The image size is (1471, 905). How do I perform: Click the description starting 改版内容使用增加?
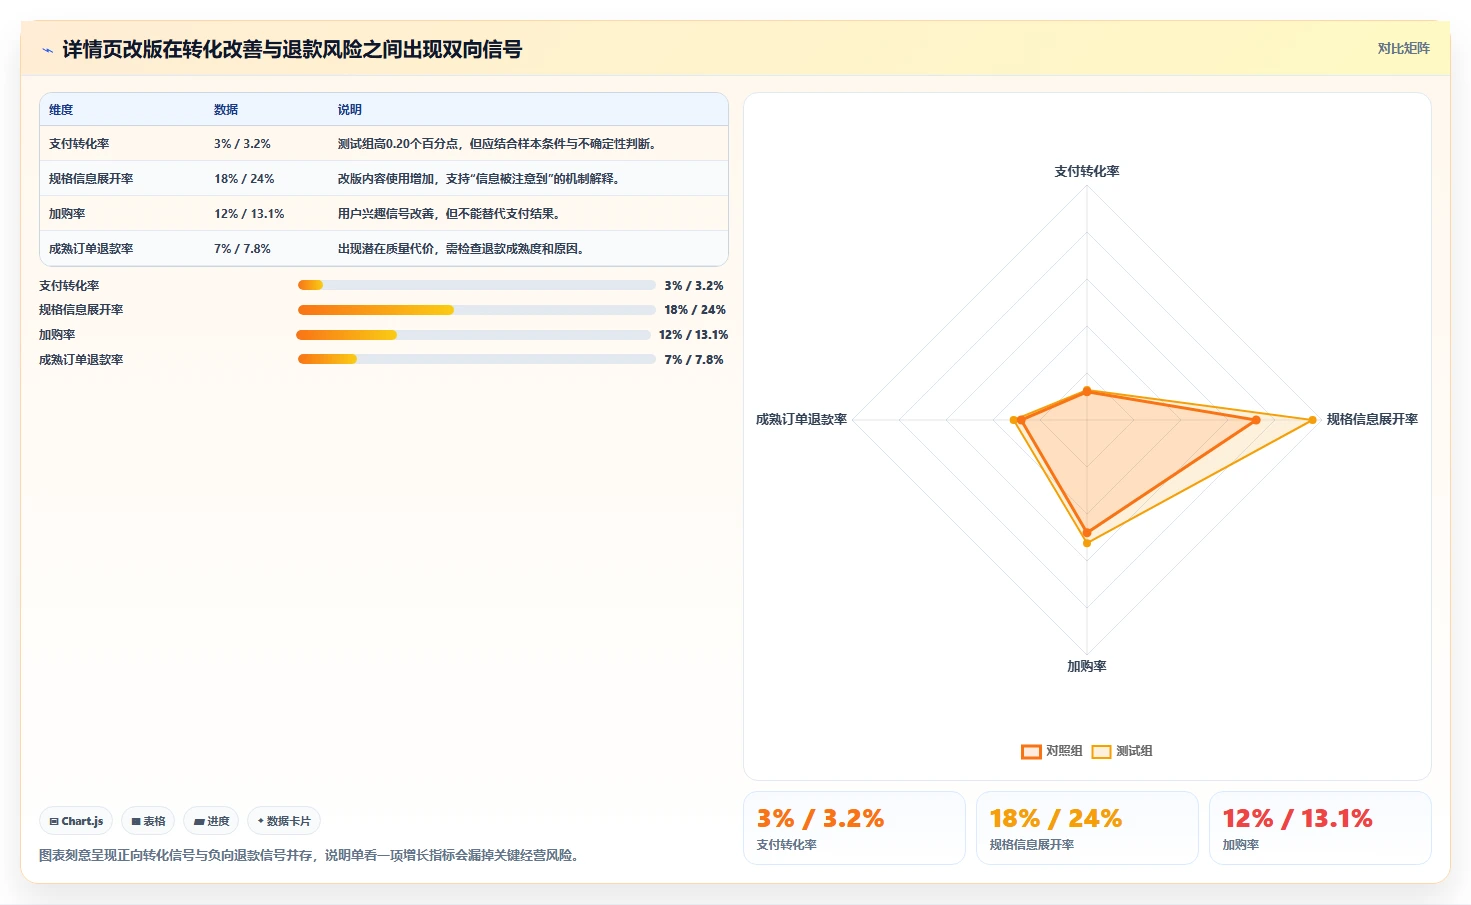(x=478, y=179)
